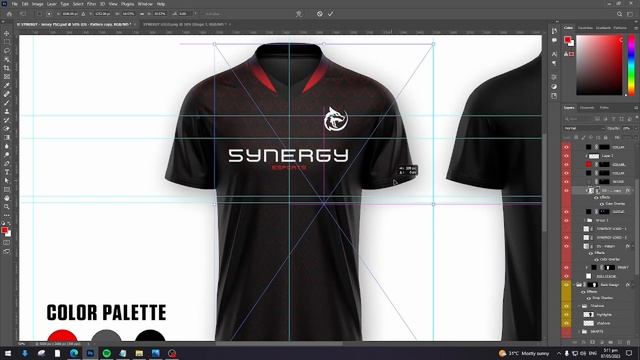Open the blend mode Normal dropdown
The width and height of the screenshot is (640, 360).
pos(584,128)
